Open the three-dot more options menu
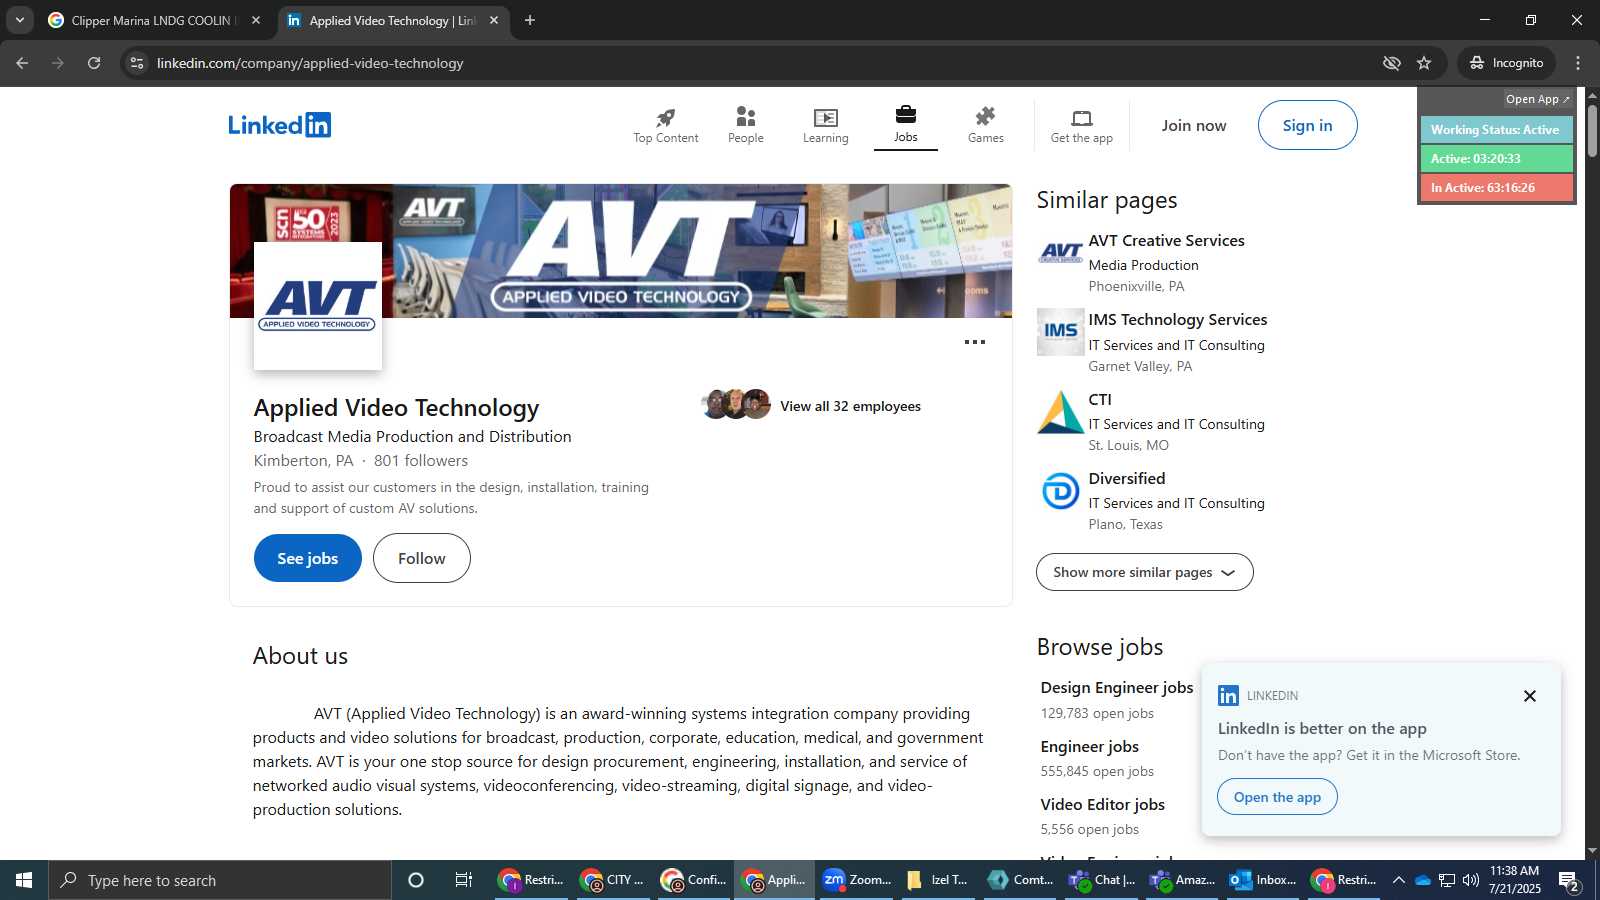 [x=975, y=342]
